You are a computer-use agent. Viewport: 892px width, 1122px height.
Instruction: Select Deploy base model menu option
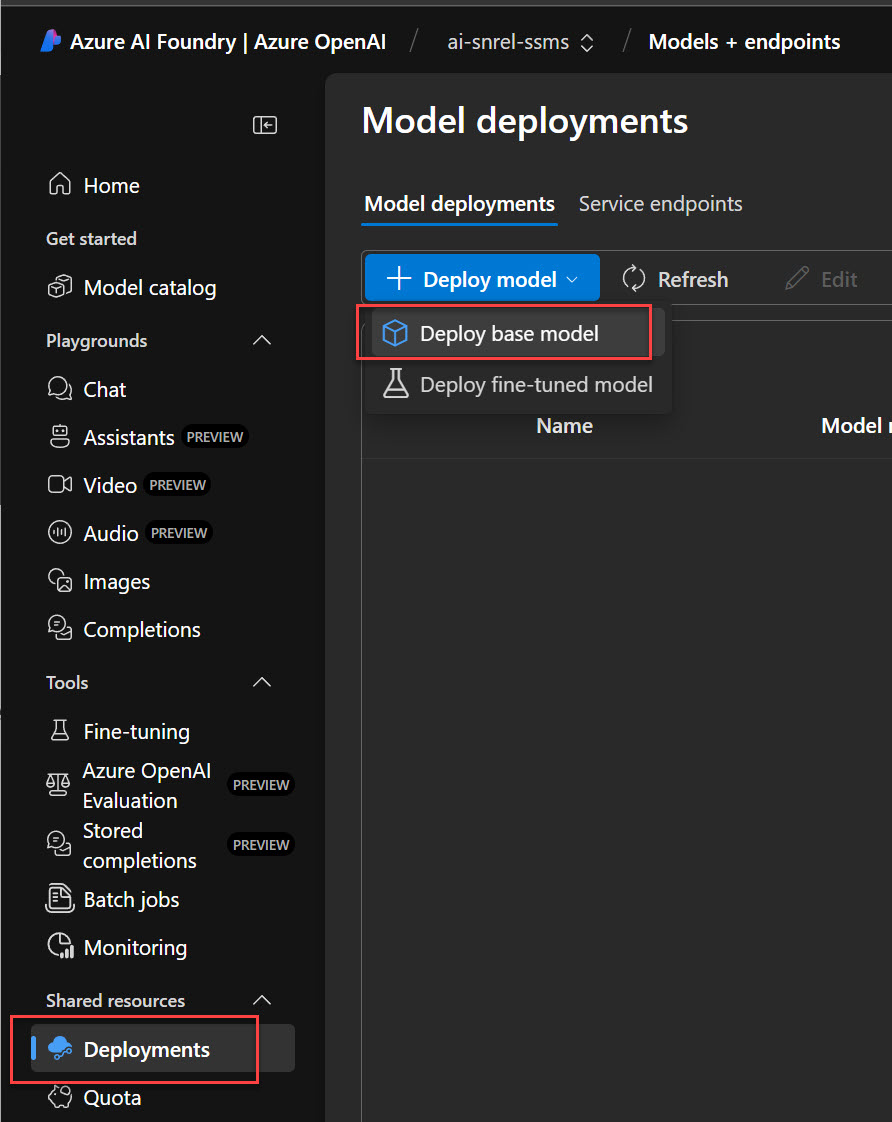coord(509,334)
